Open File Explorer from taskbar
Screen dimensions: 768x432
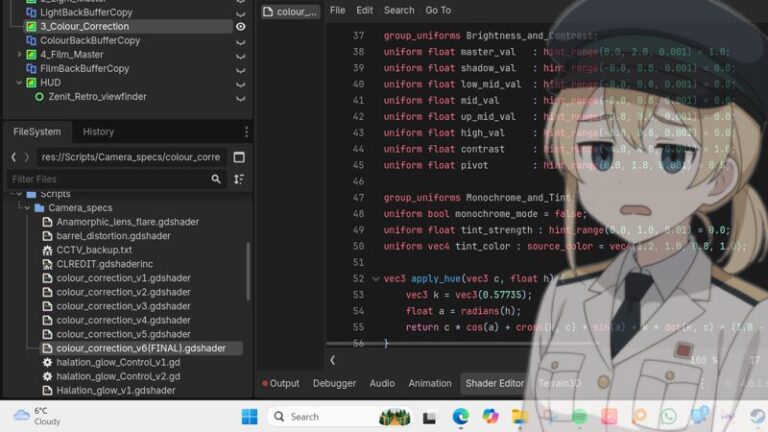(520, 417)
